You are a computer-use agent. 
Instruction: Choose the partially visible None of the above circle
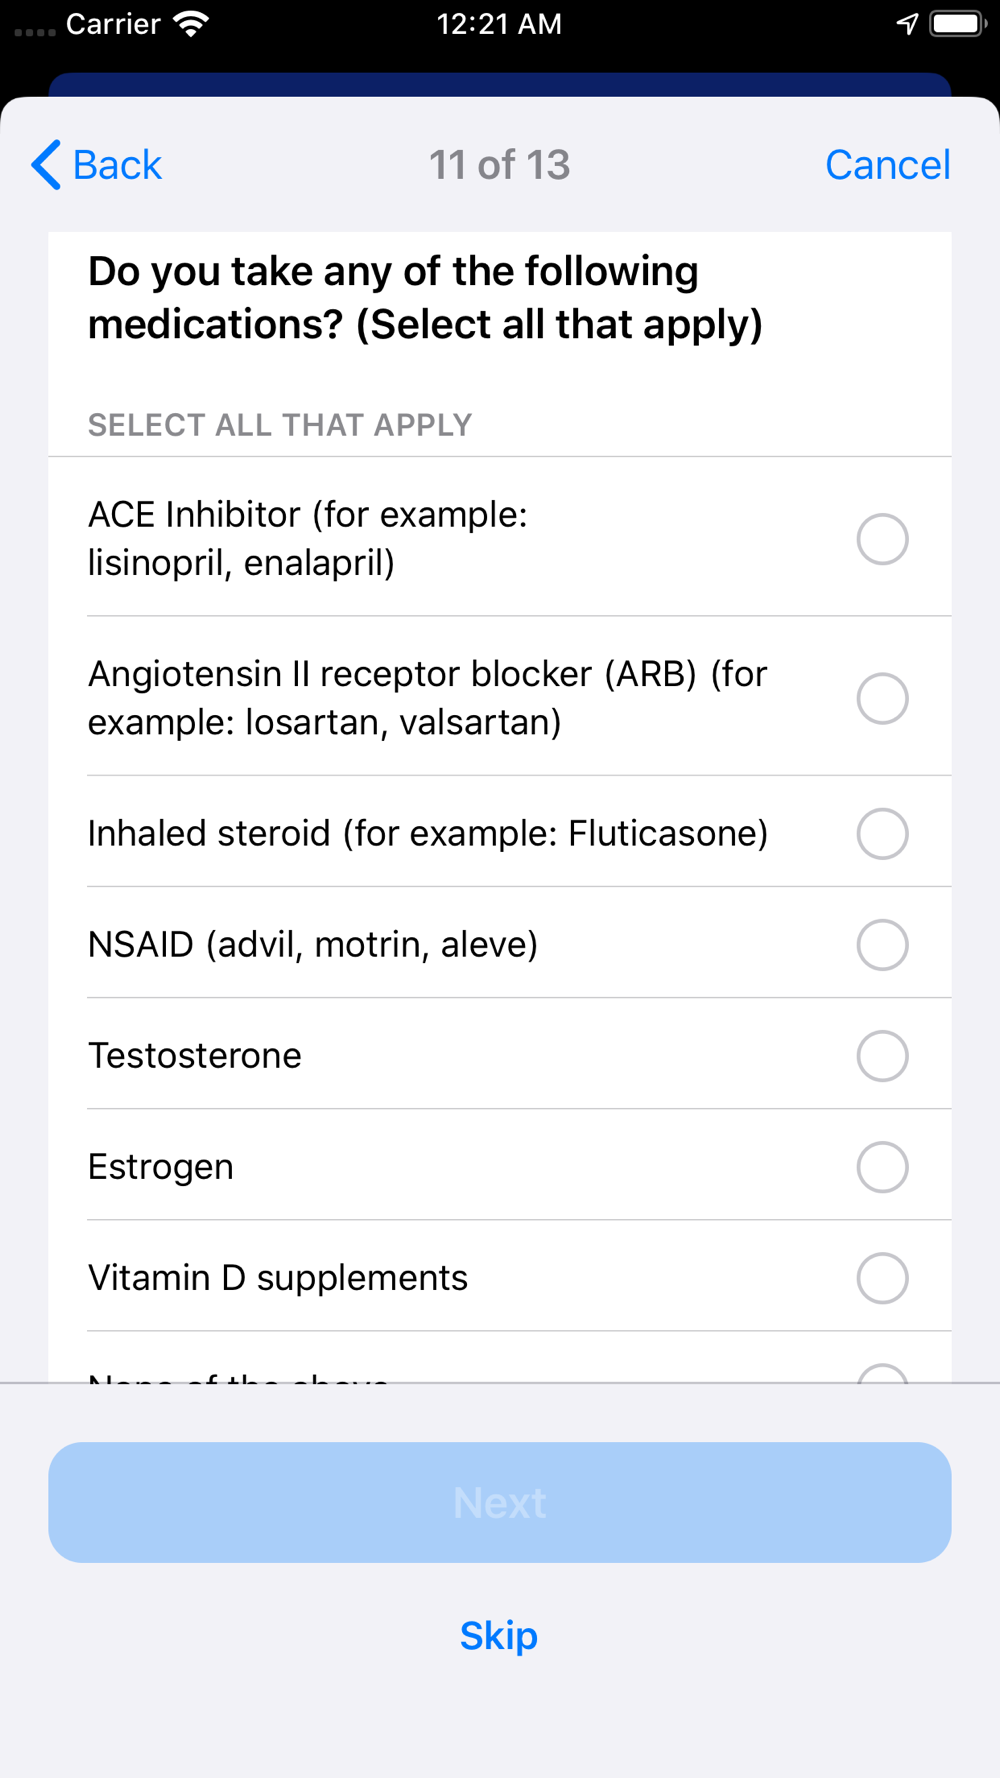tap(882, 1374)
